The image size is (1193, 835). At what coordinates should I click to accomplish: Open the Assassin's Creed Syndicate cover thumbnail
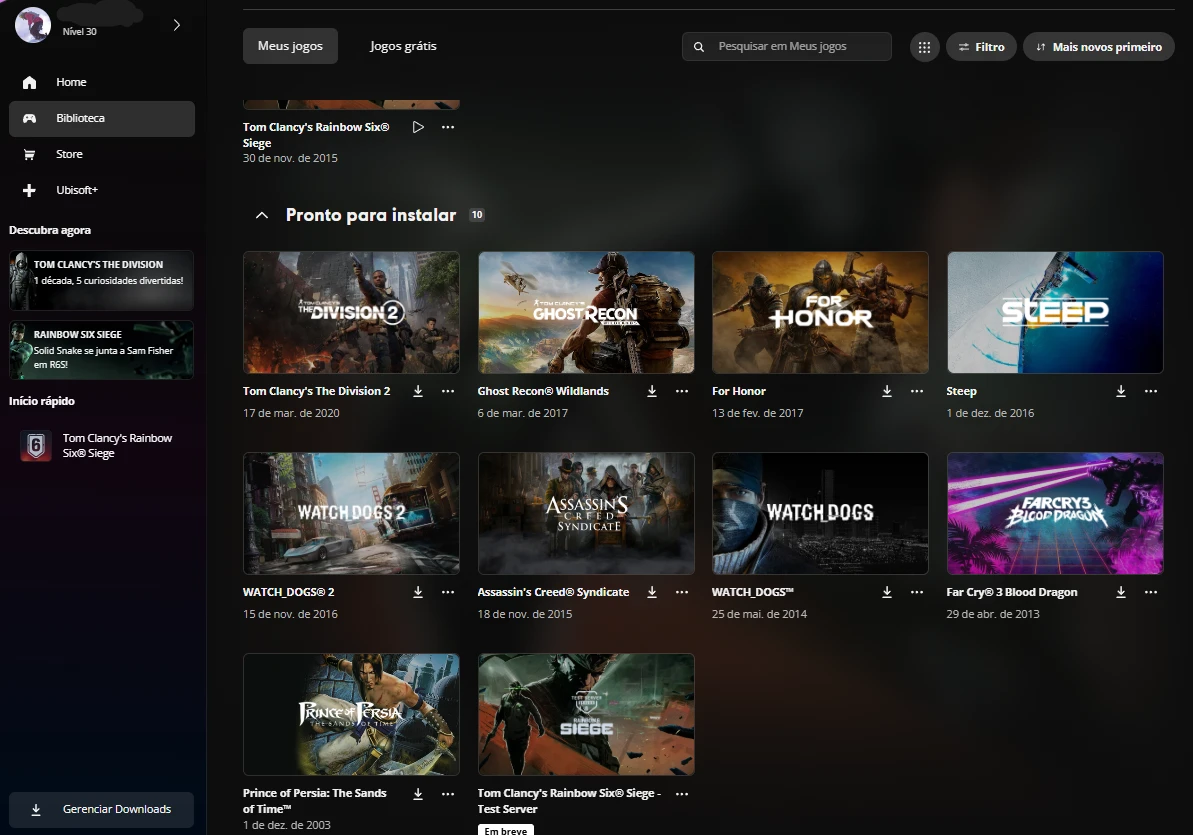click(x=586, y=513)
